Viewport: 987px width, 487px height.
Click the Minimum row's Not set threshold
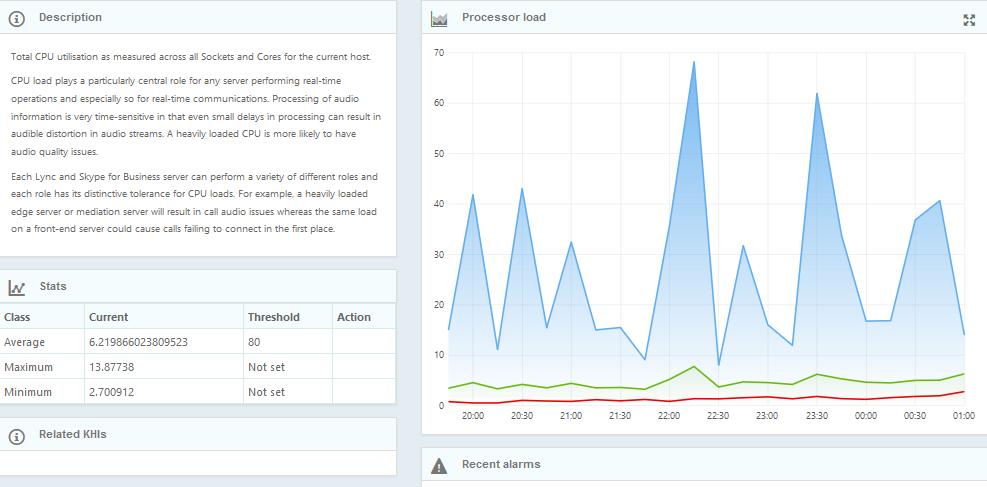pos(266,392)
